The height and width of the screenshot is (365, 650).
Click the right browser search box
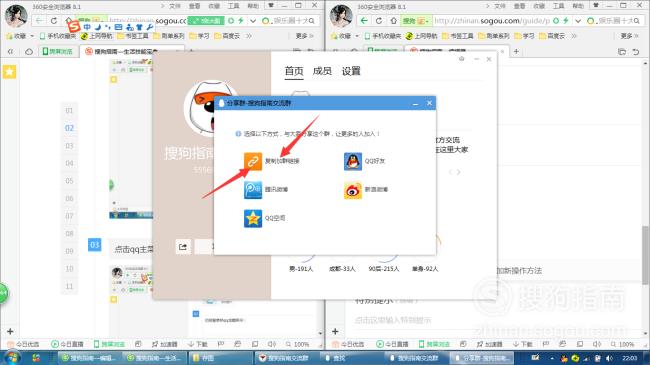(616, 20)
